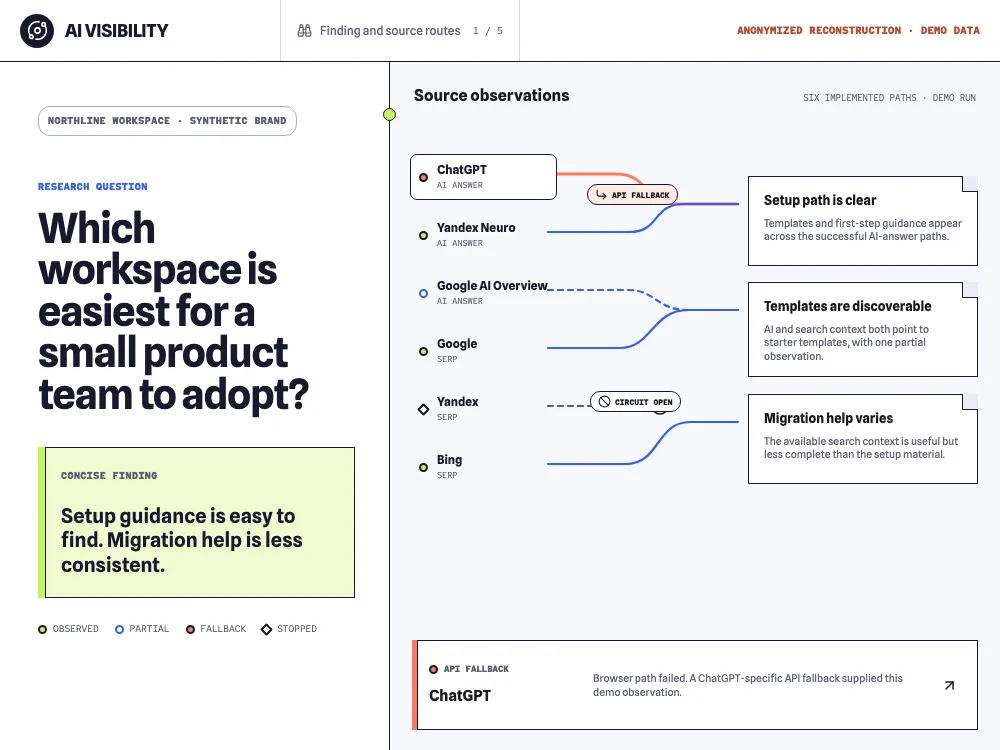Toggle the Observed legend filter
This screenshot has width=1000, height=750.
[x=68, y=629]
